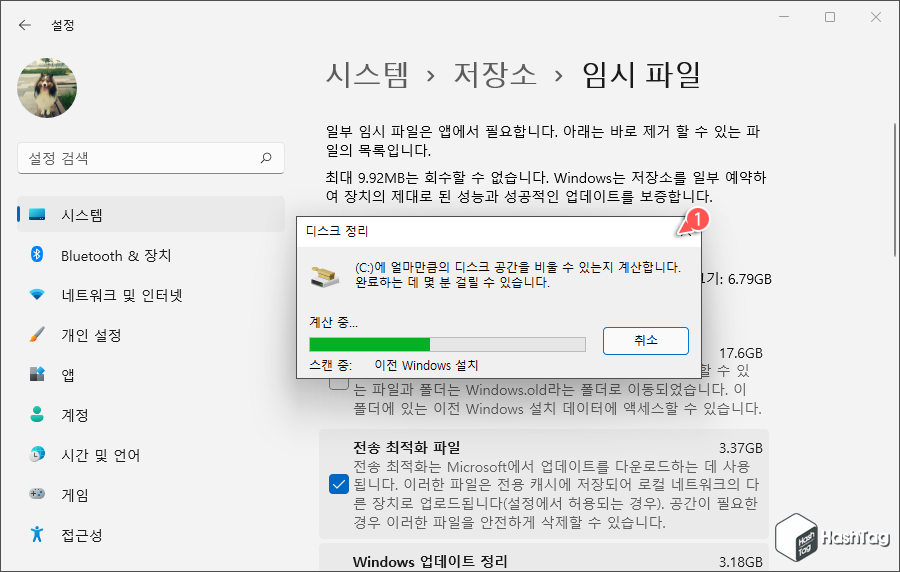Check the 이전 Windows 설치 checkbox
900x572 pixels.
coord(339,383)
